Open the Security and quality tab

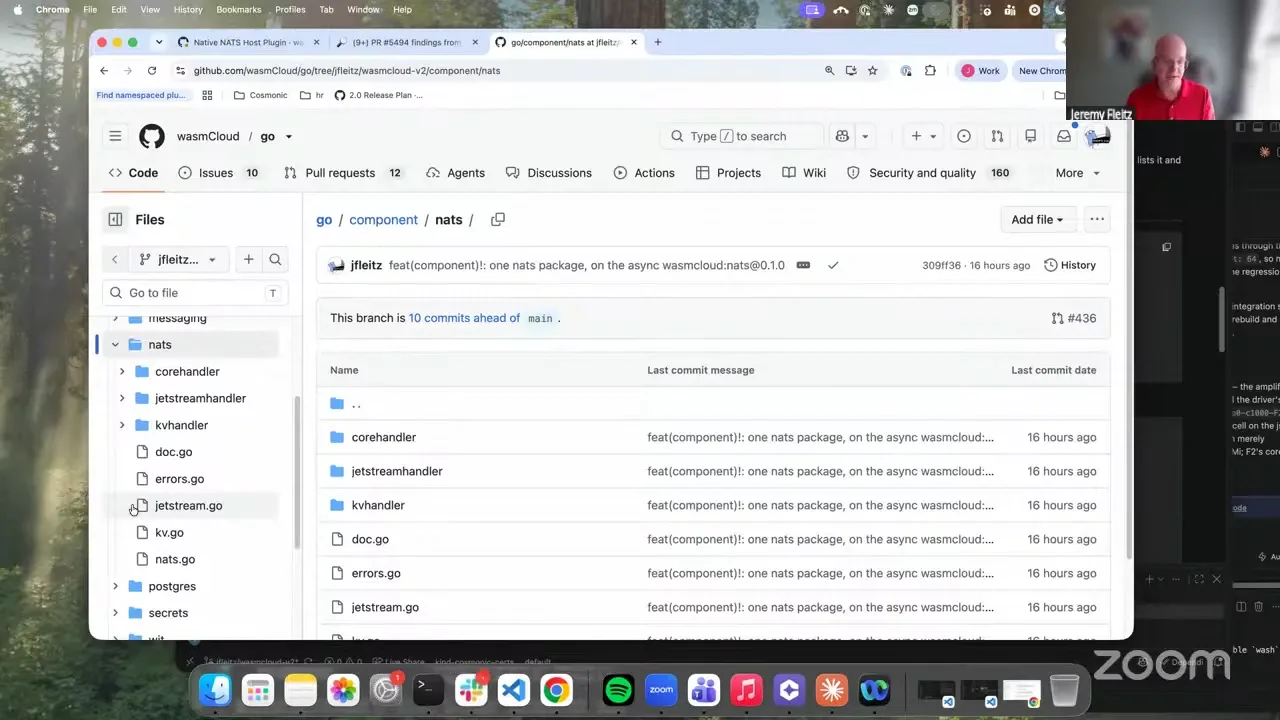point(928,173)
